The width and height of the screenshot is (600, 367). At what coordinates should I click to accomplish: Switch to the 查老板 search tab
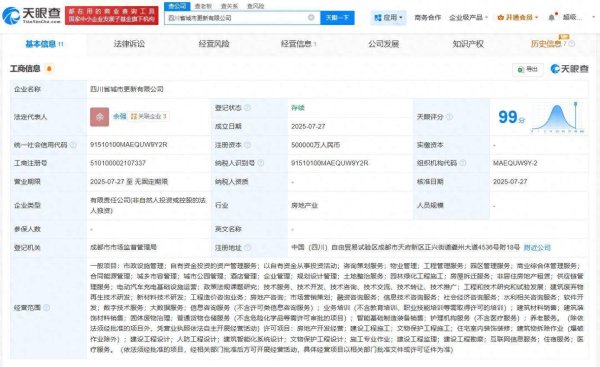pos(203,6)
